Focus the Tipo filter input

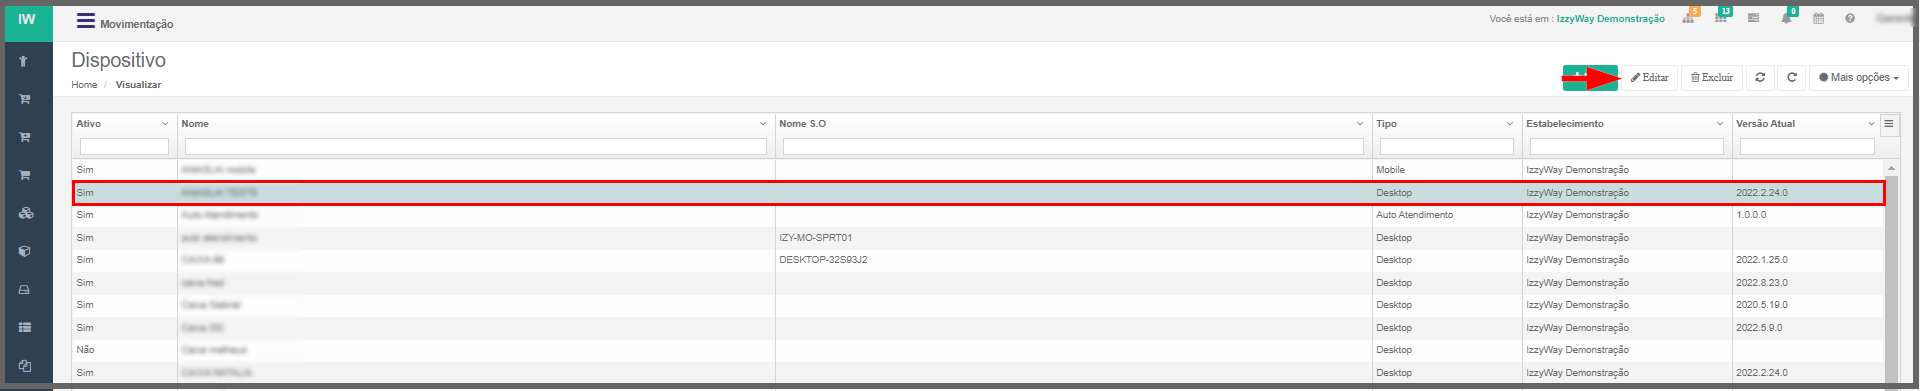pyautogui.click(x=1447, y=146)
